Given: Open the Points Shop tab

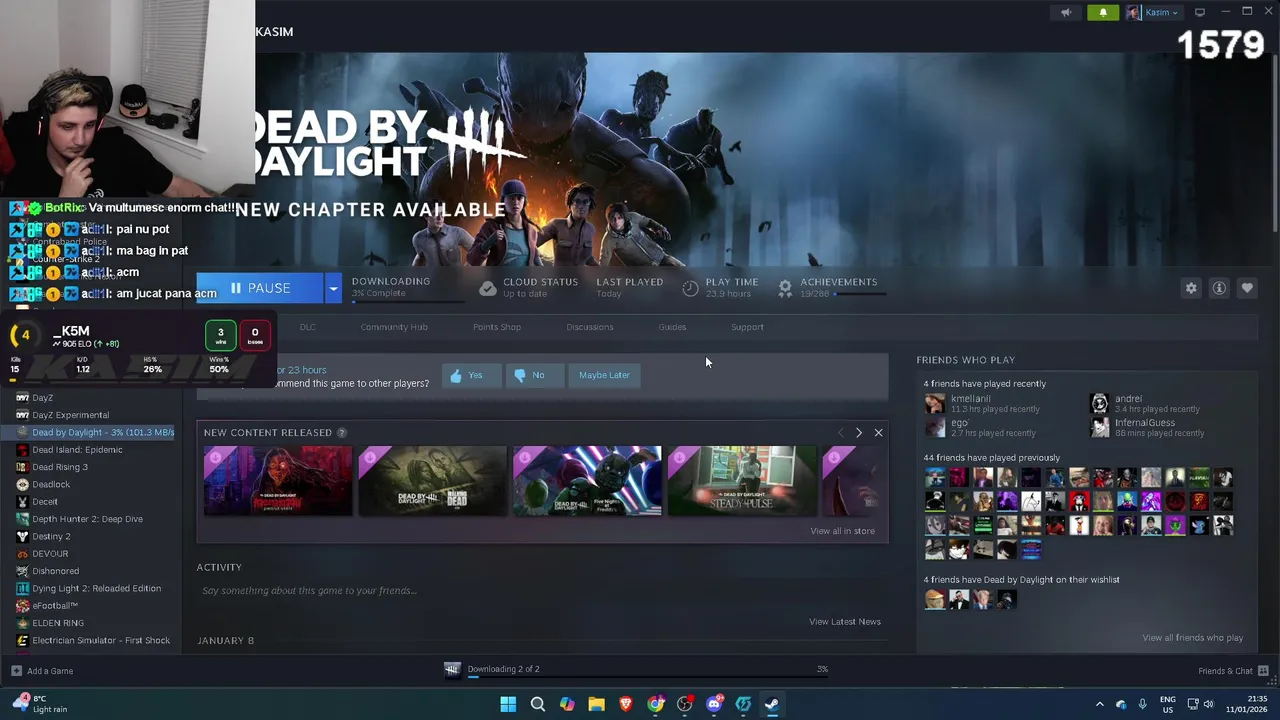Looking at the screenshot, I should pyautogui.click(x=497, y=327).
